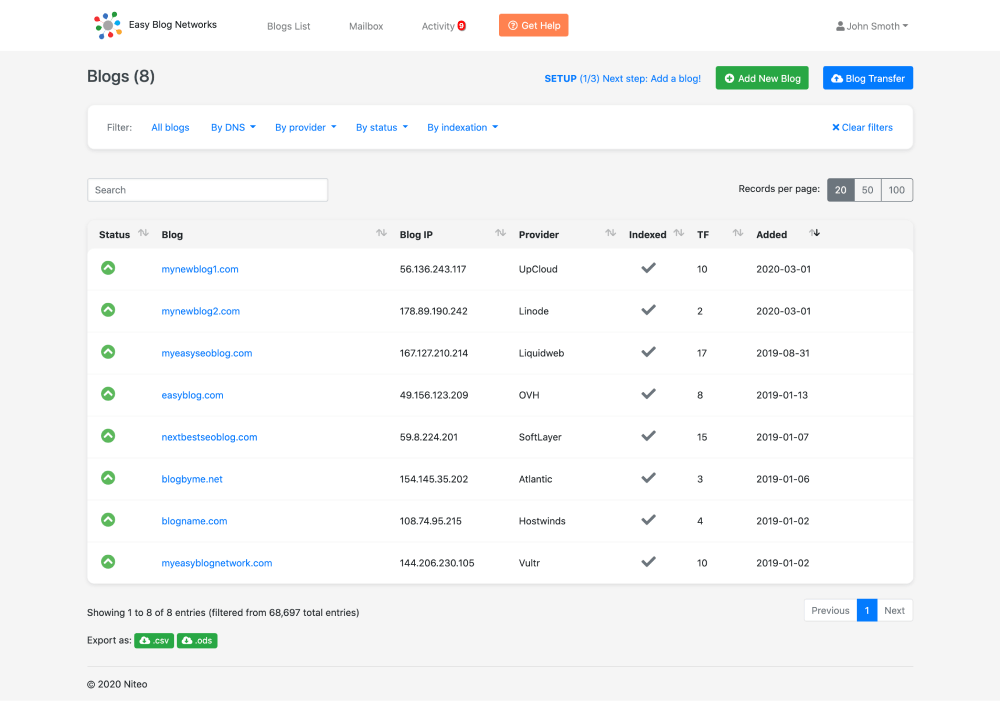Click green status icon for myeasyblognetwork.com
This screenshot has width=1000, height=701.
click(108, 562)
